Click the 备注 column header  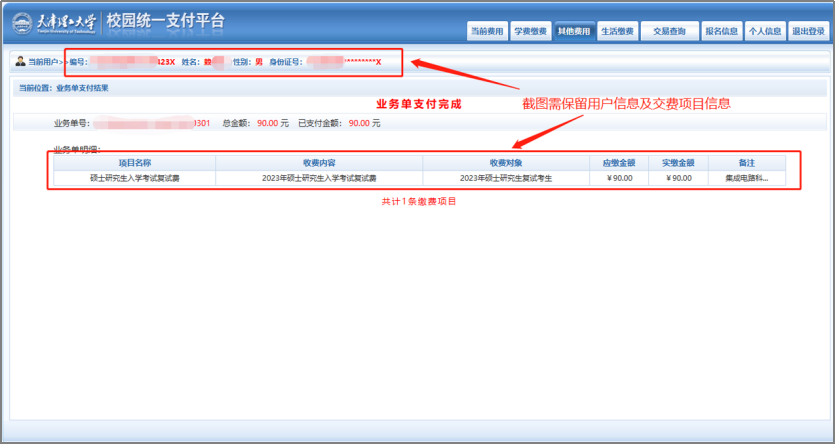(x=746, y=162)
